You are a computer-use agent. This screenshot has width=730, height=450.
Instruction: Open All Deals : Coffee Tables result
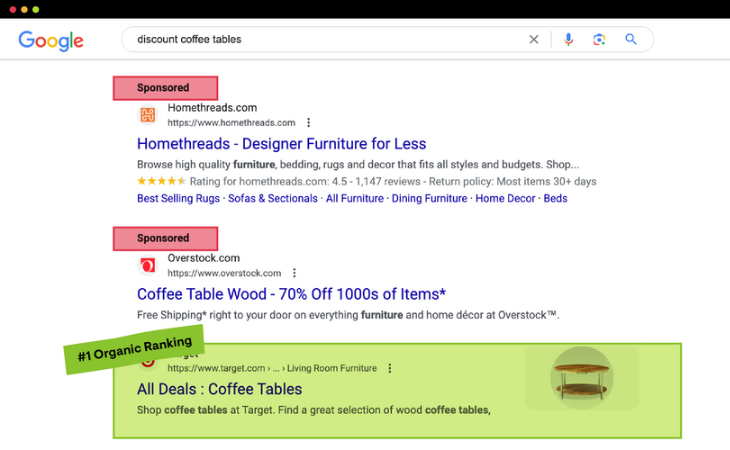[x=219, y=389]
